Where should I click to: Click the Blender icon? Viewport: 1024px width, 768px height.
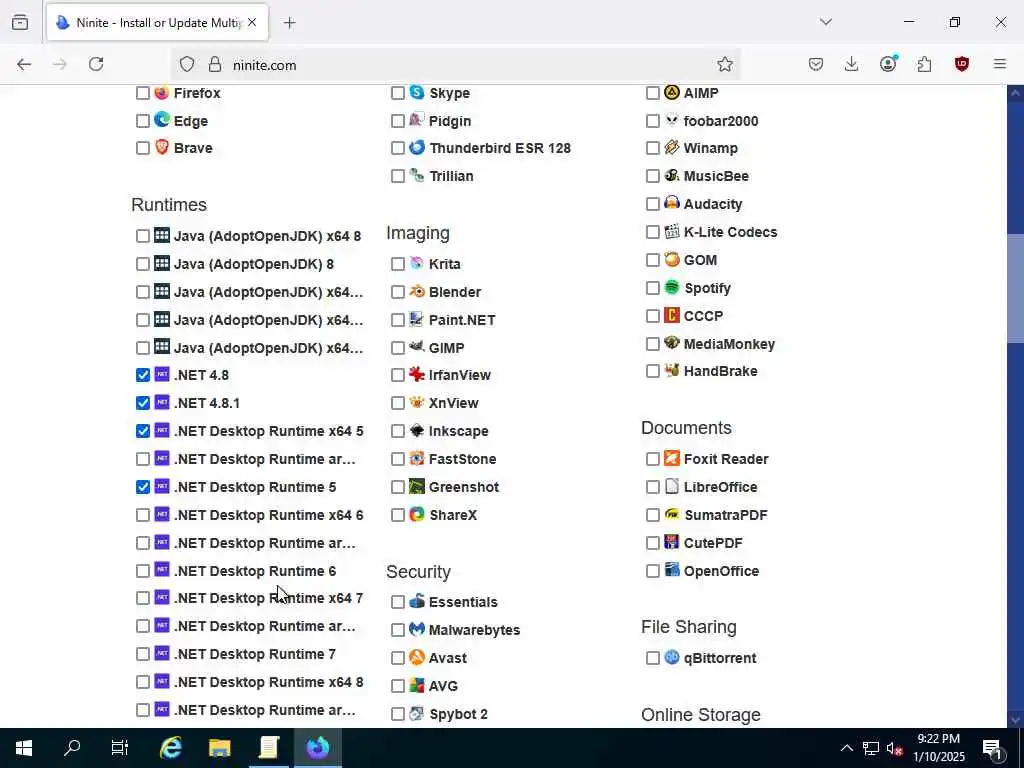[417, 291]
